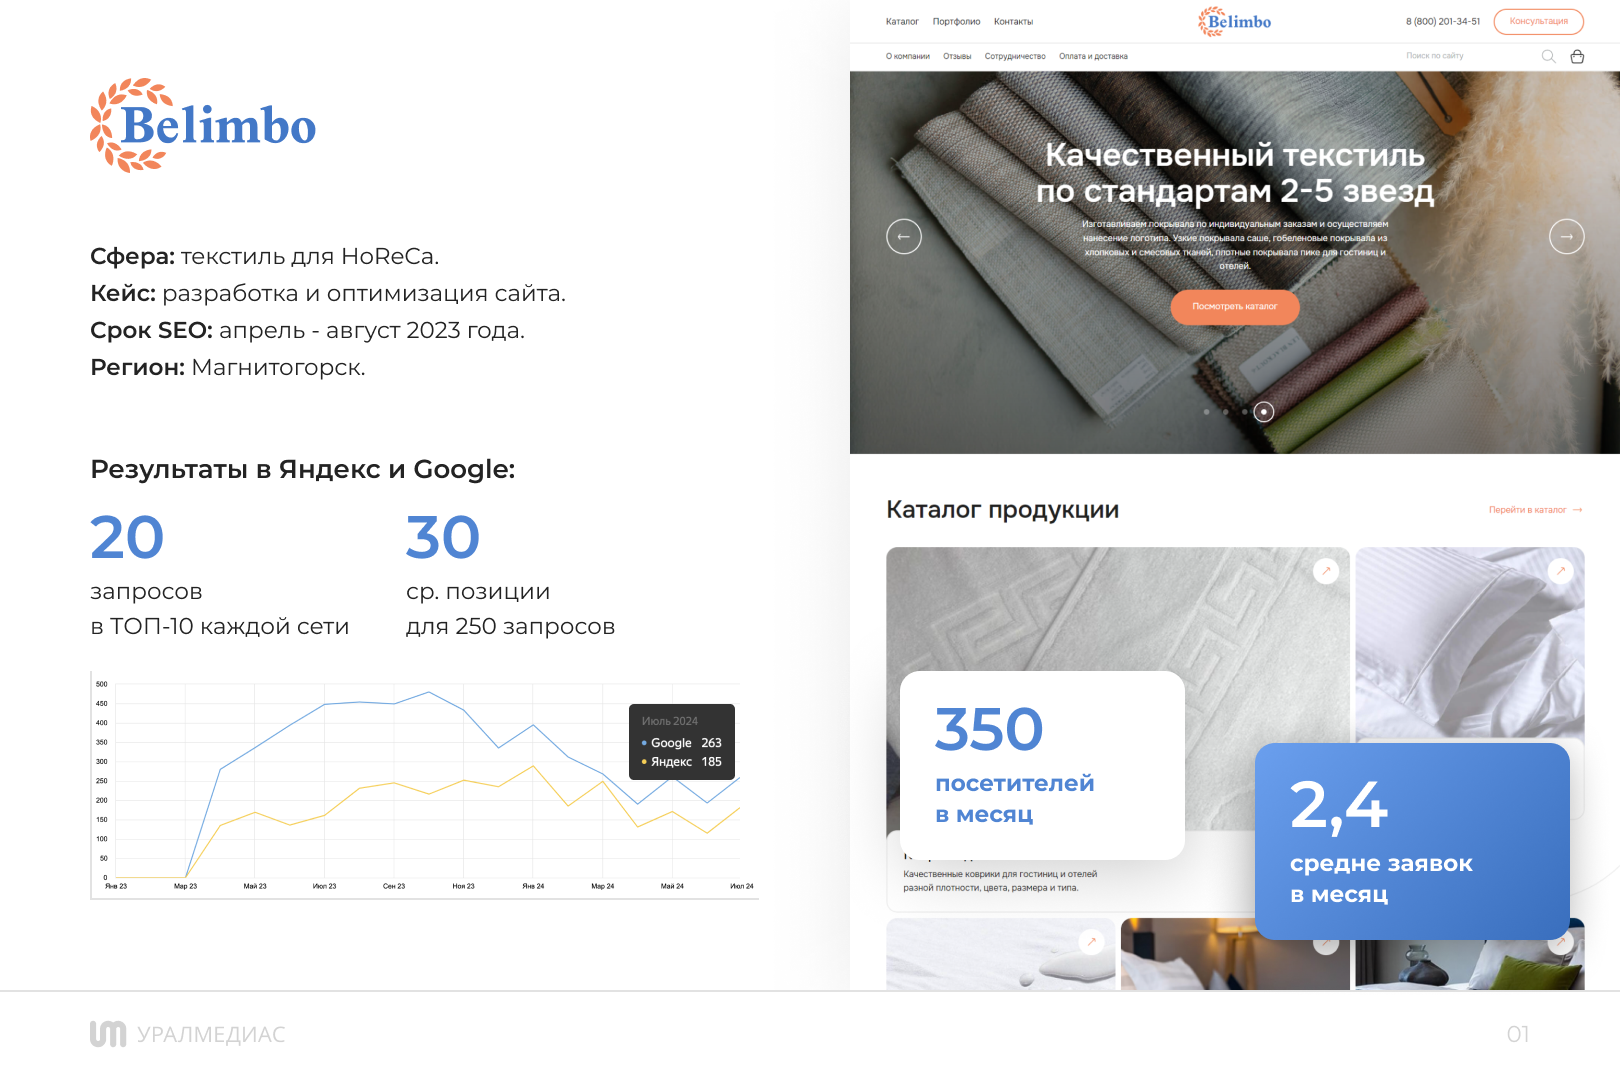Viewport: 1620px width, 1080px height.
Task: Call the 8 (800) 201-34-51 phone link
Action: pyautogui.click(x=1442, y=22)
